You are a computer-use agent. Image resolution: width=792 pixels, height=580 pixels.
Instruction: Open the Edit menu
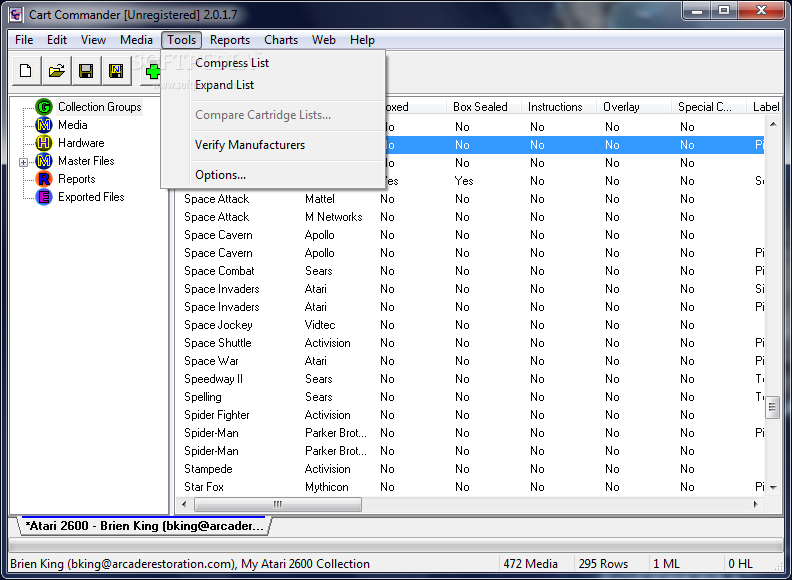(57, 40)
